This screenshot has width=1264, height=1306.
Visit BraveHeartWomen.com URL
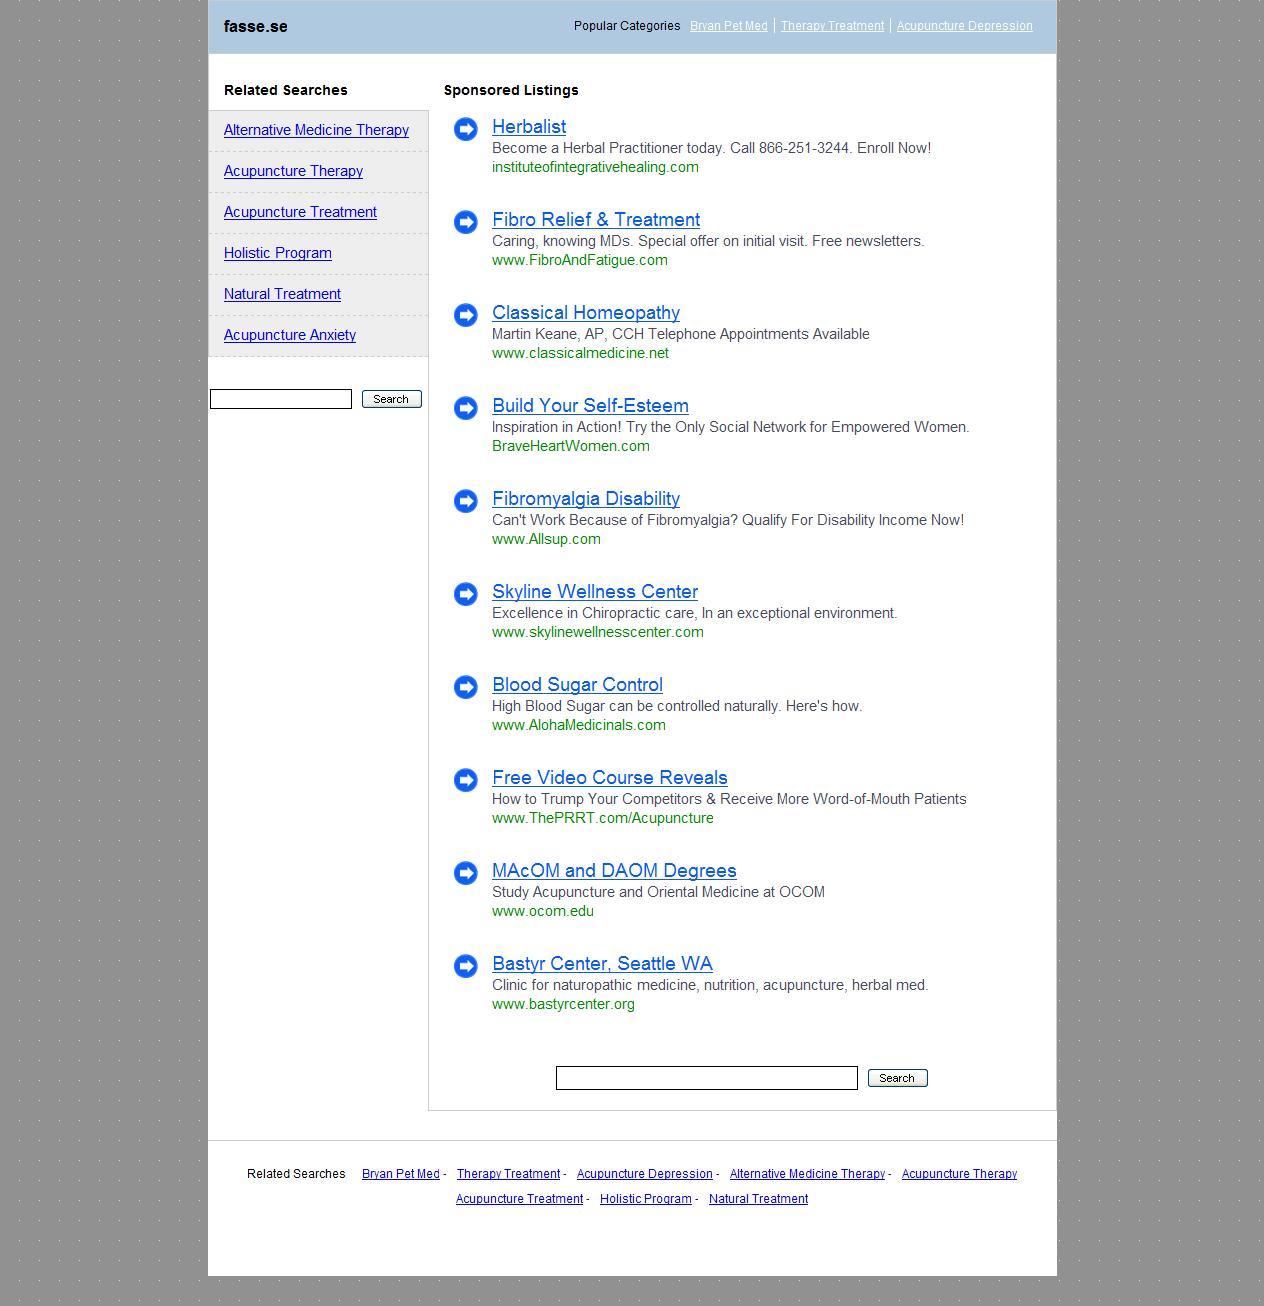click(x=571, y=446)
